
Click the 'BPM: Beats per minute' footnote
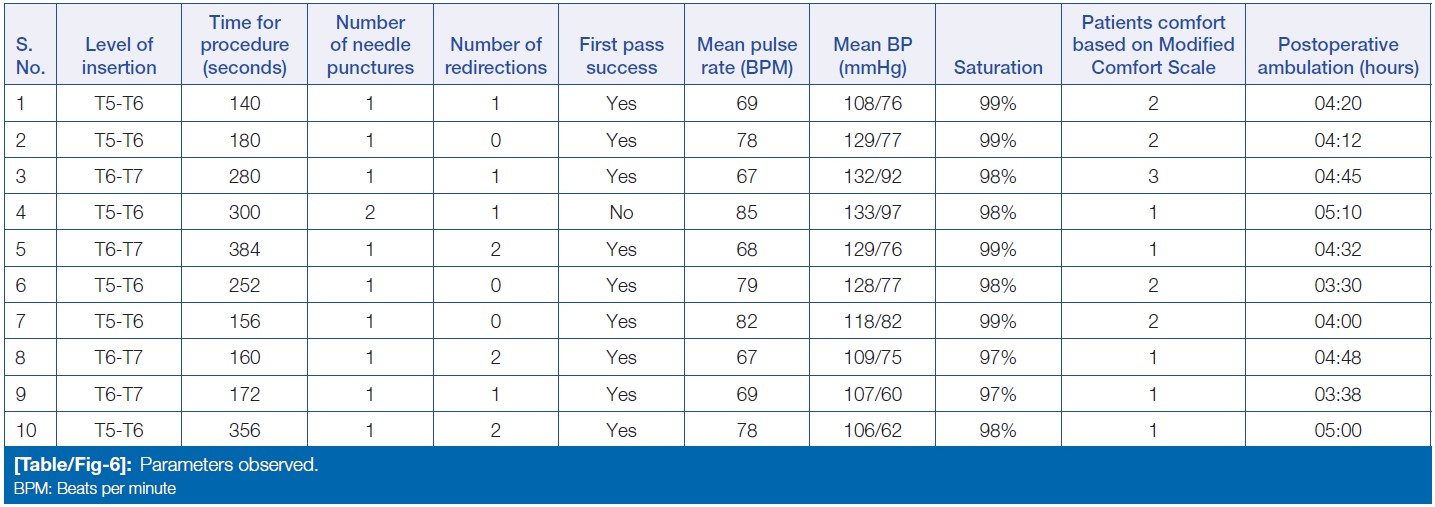[95, 489]
